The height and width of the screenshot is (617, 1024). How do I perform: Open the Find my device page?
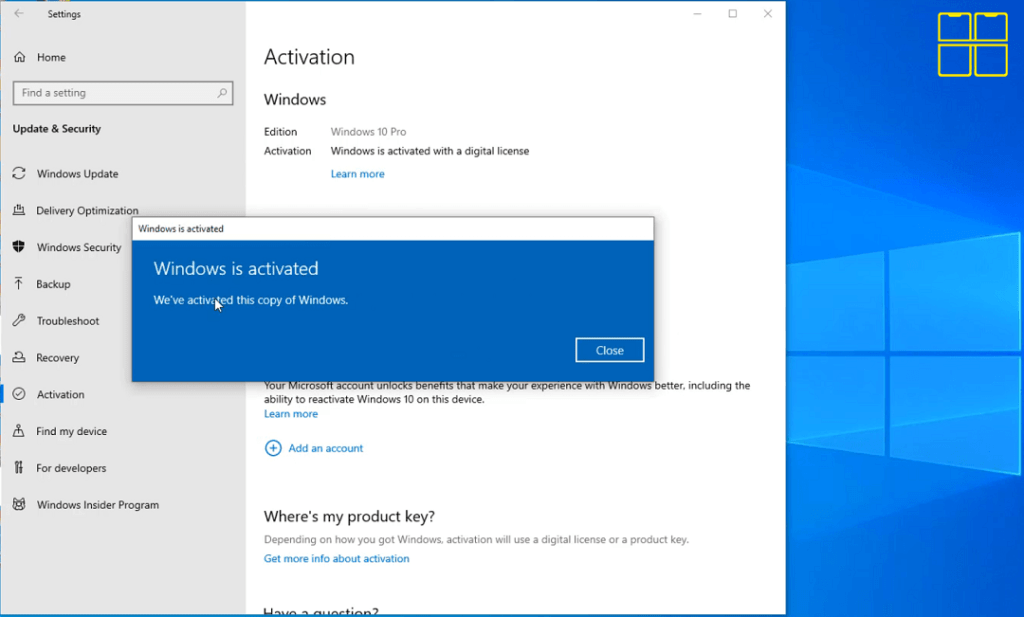72,431
